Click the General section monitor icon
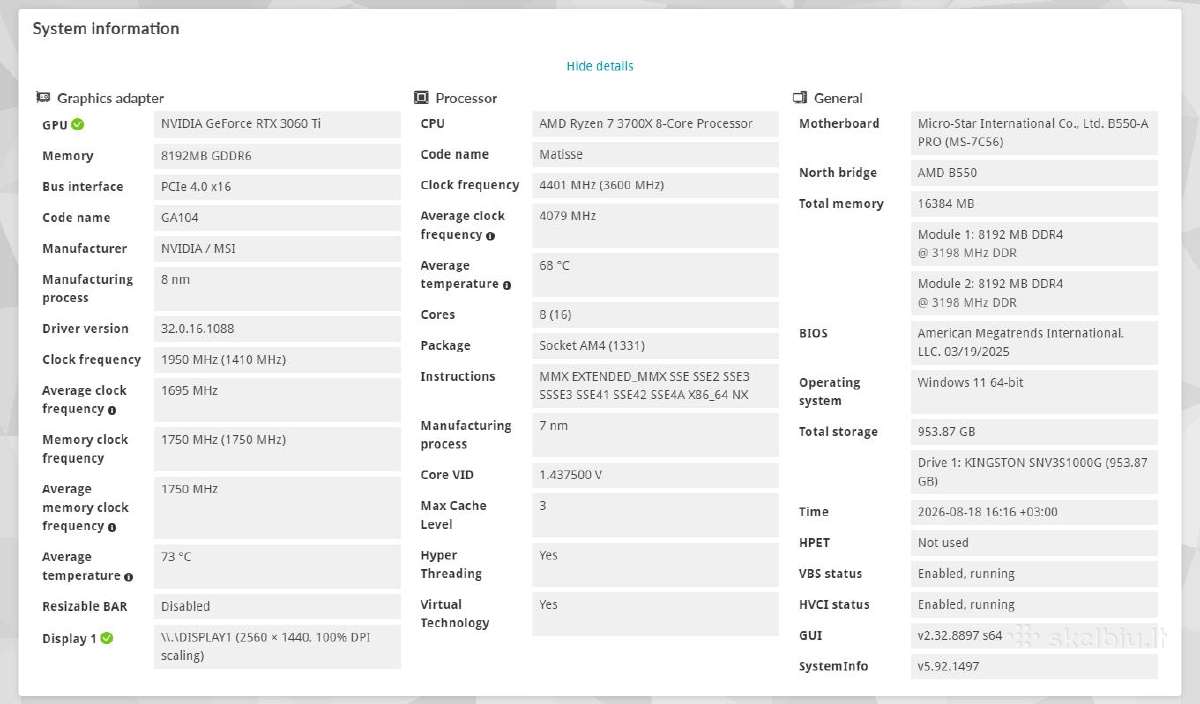This screenshot has width=1200, height=704. 799,98
